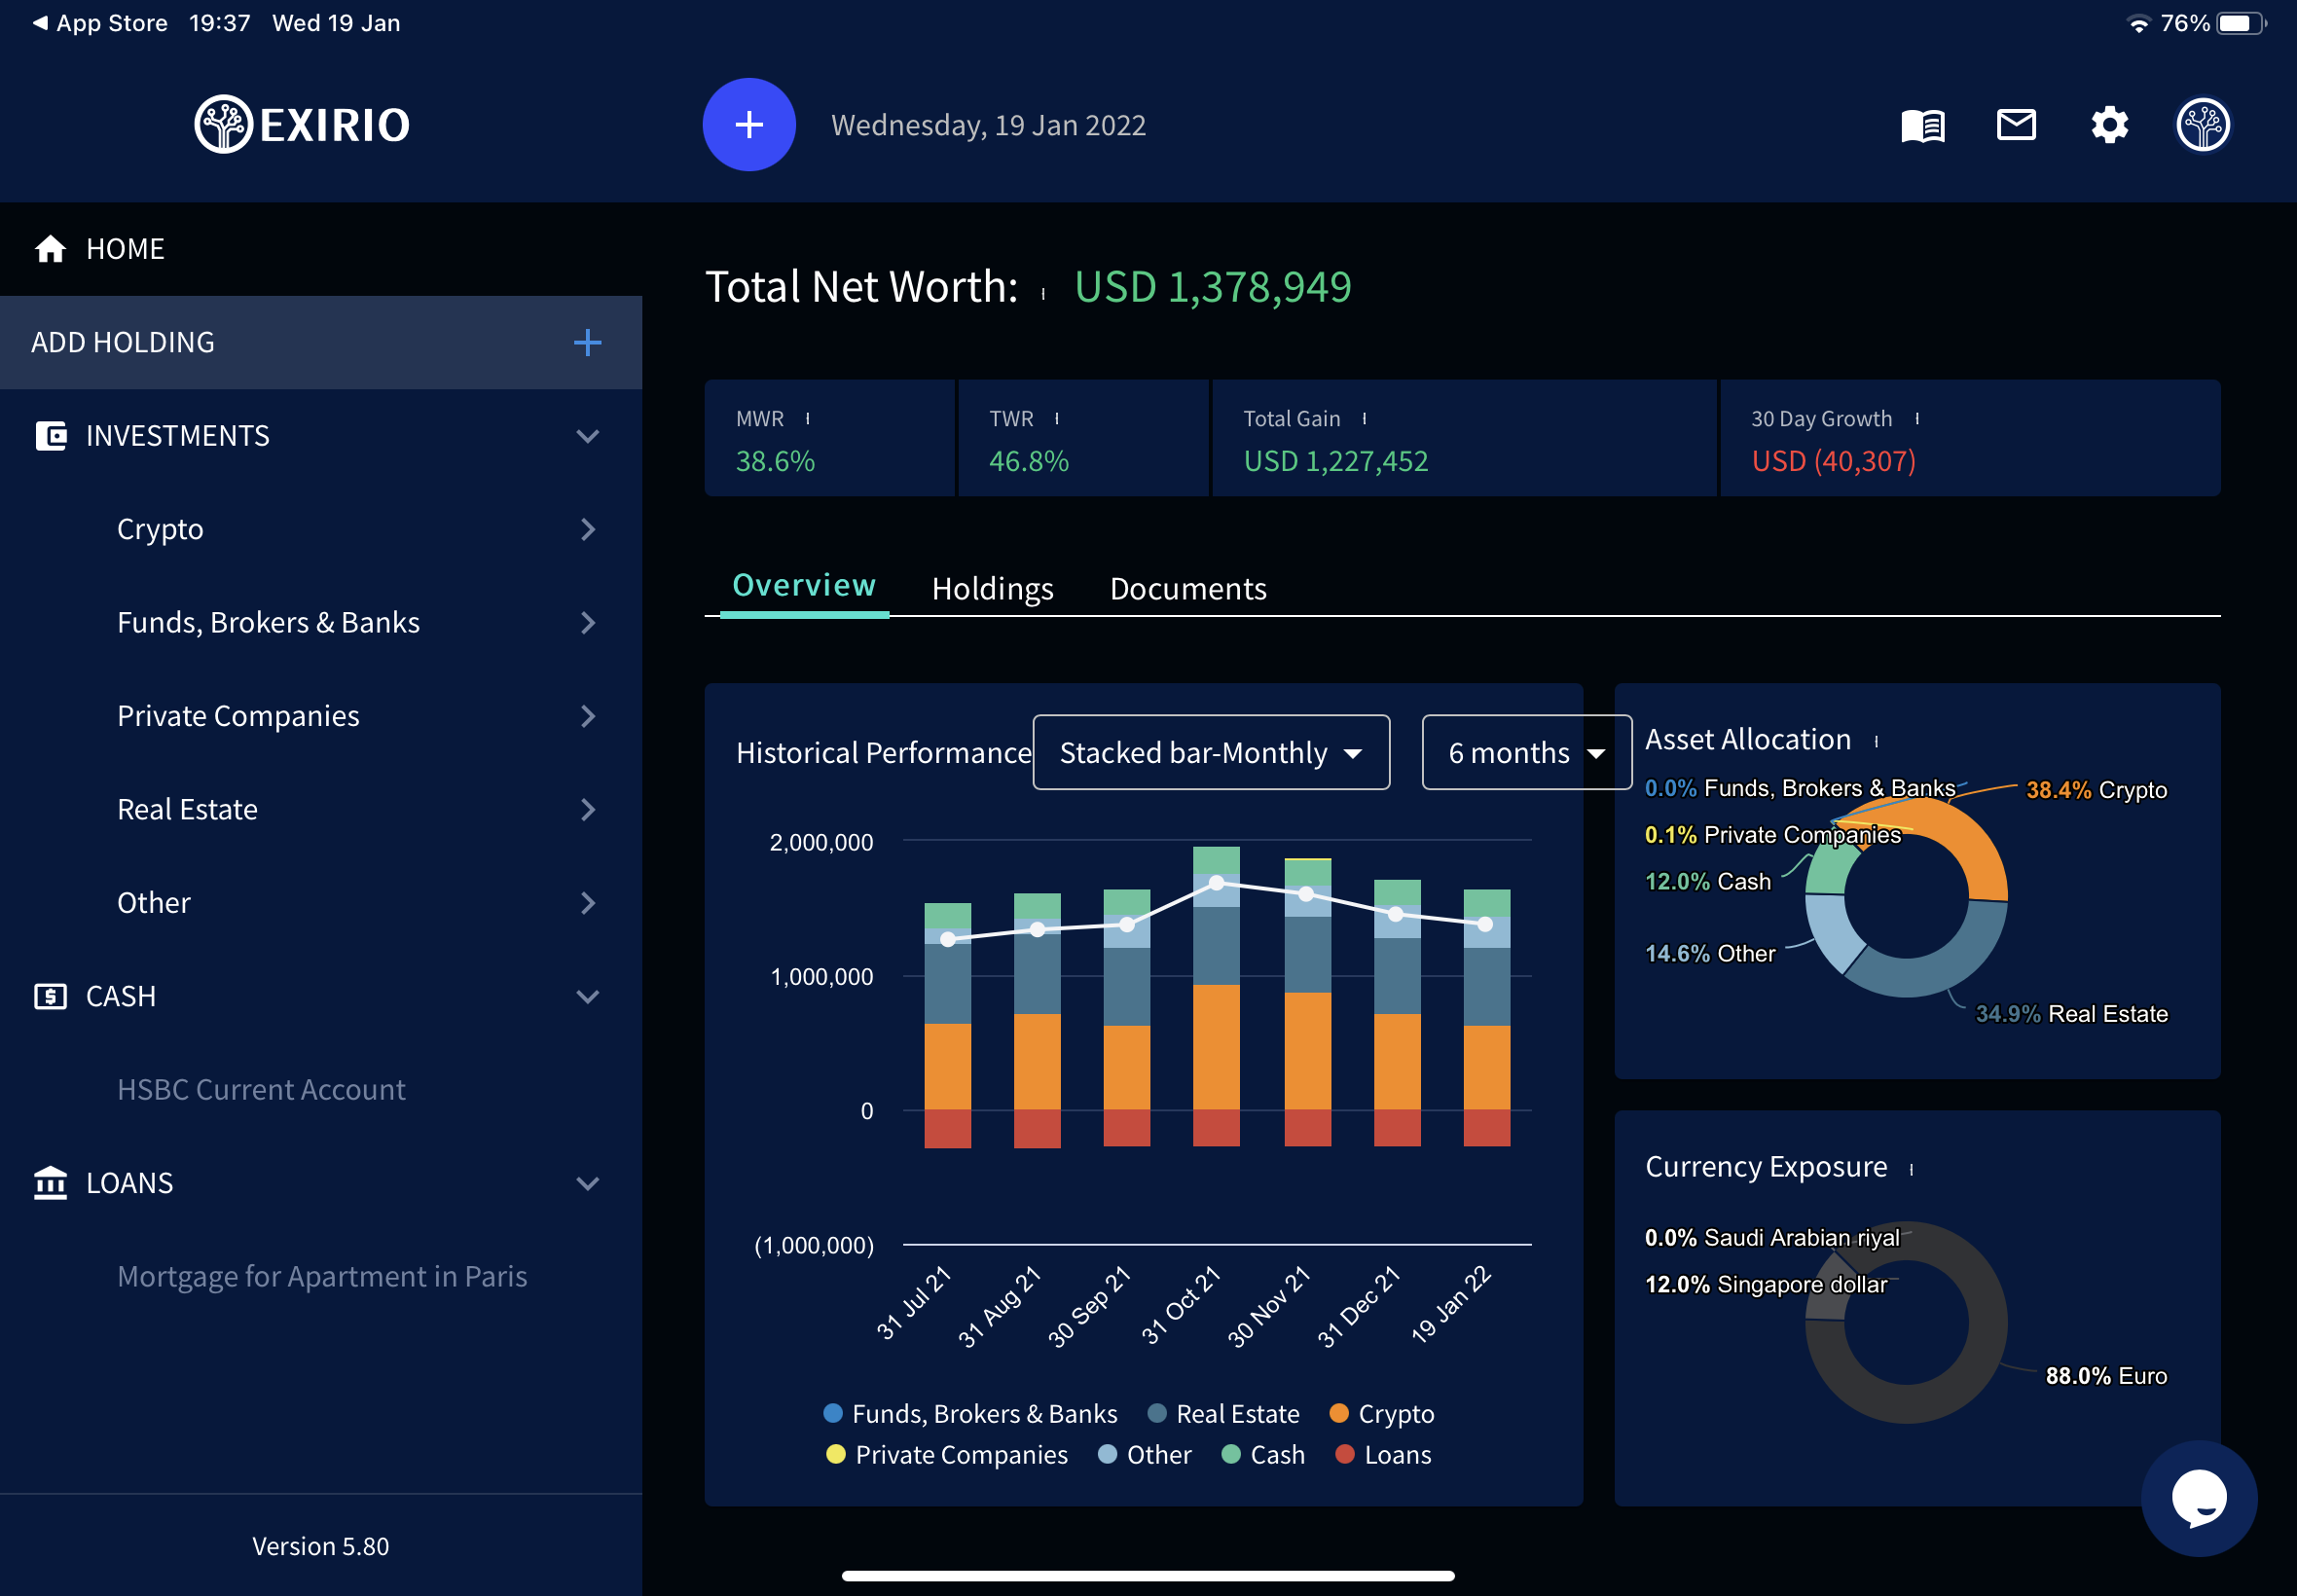Hide the Loans series via chart legend
Screen dimensions: 2297x1596
1397,1455
